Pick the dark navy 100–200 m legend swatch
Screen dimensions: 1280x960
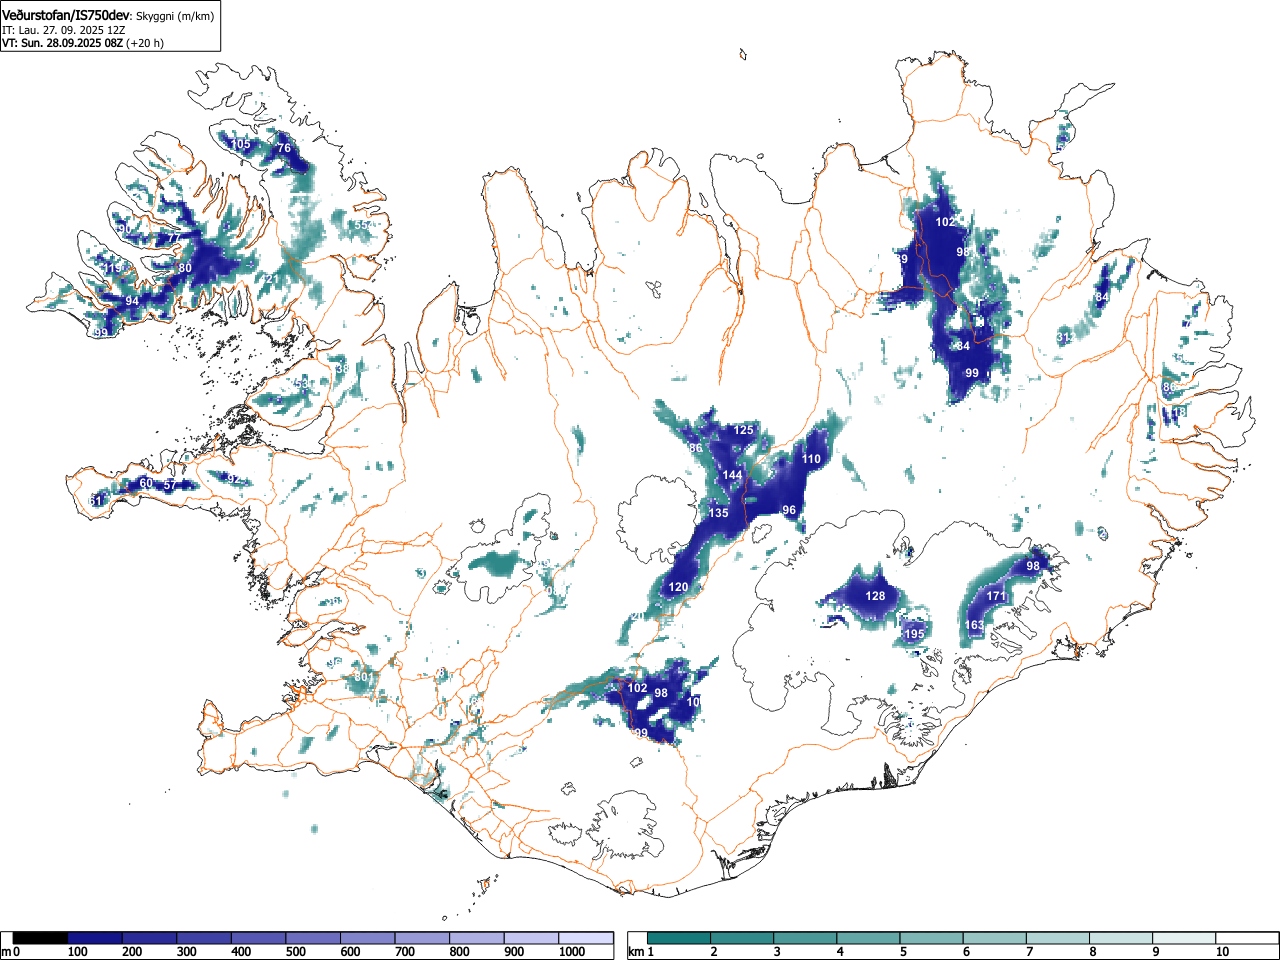point(95,938)
